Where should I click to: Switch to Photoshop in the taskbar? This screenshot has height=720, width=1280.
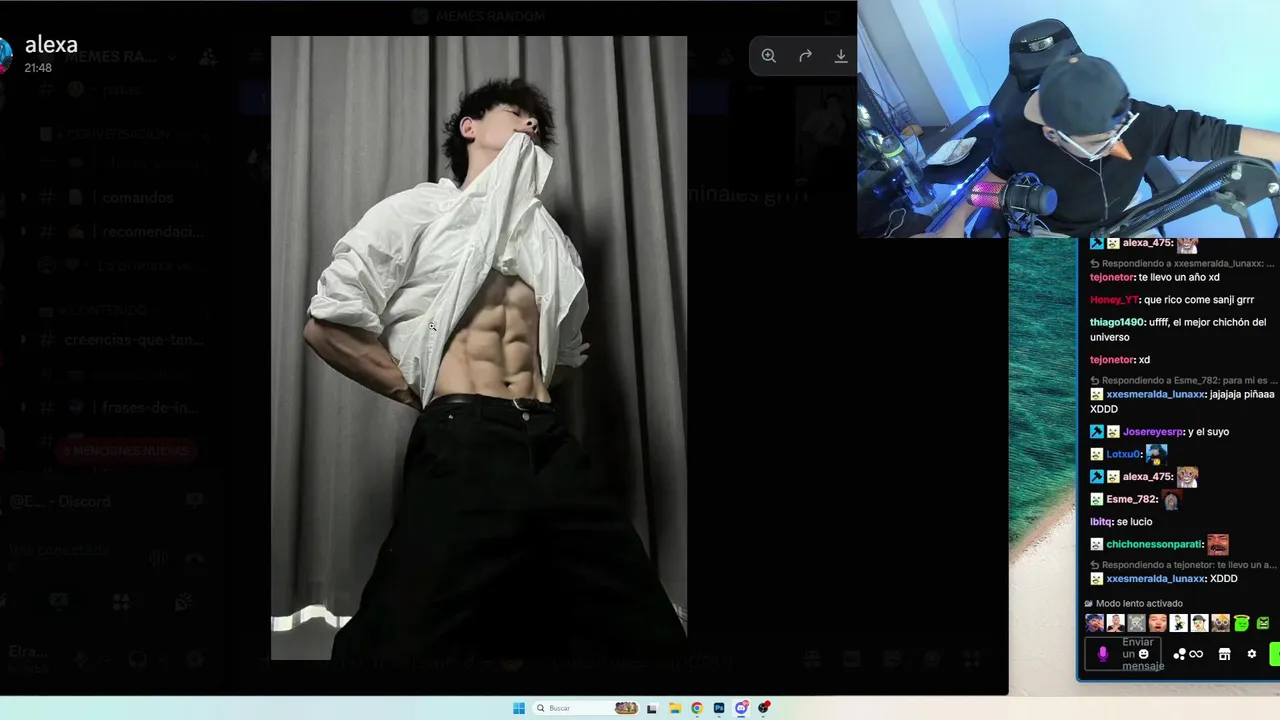pyautogui.click(x=719, y=708)
